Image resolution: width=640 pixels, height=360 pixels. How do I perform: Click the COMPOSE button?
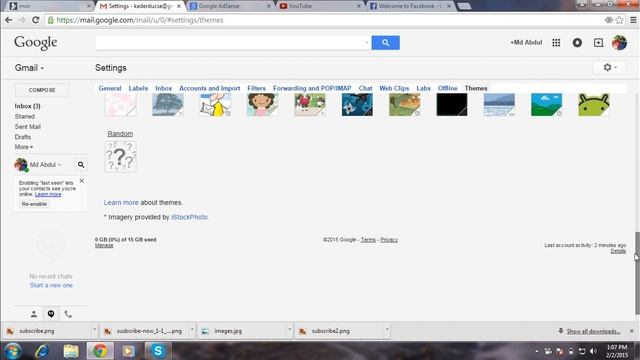point(42,90)
